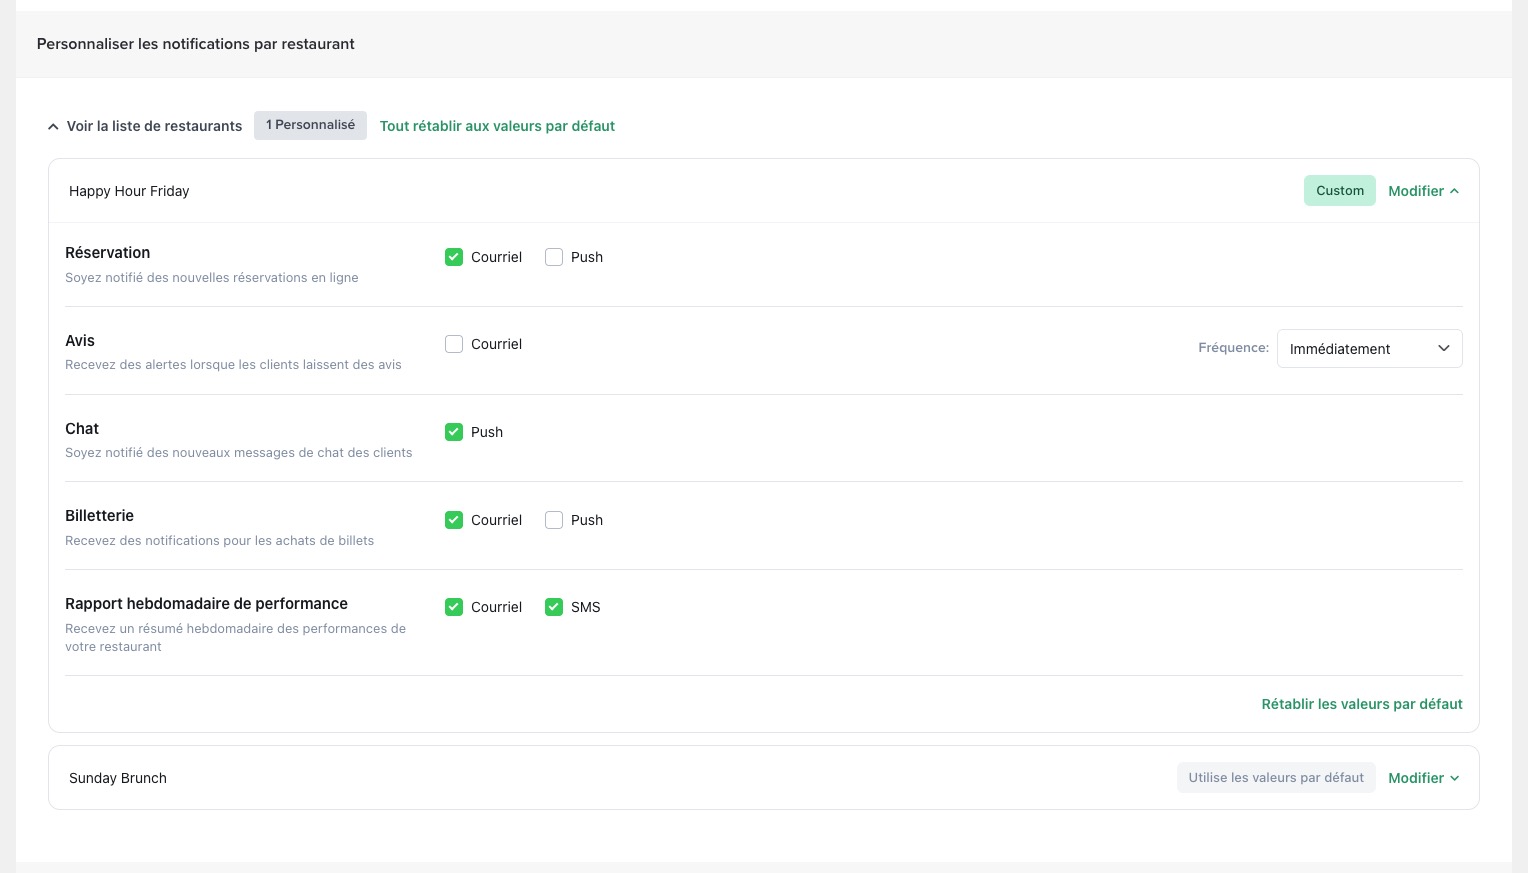
Task: Click 'Utilise les valeurs par défaut' badge
Action: click(1275, 778)
